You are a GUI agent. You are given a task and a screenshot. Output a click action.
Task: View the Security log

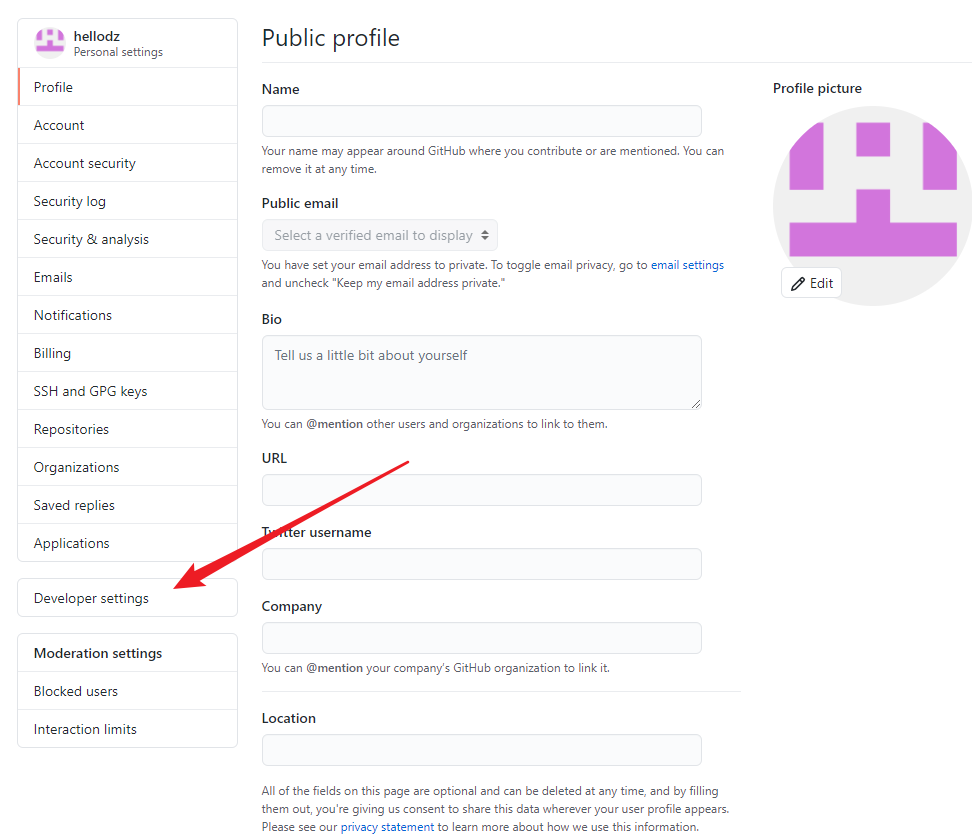point(69,200)
